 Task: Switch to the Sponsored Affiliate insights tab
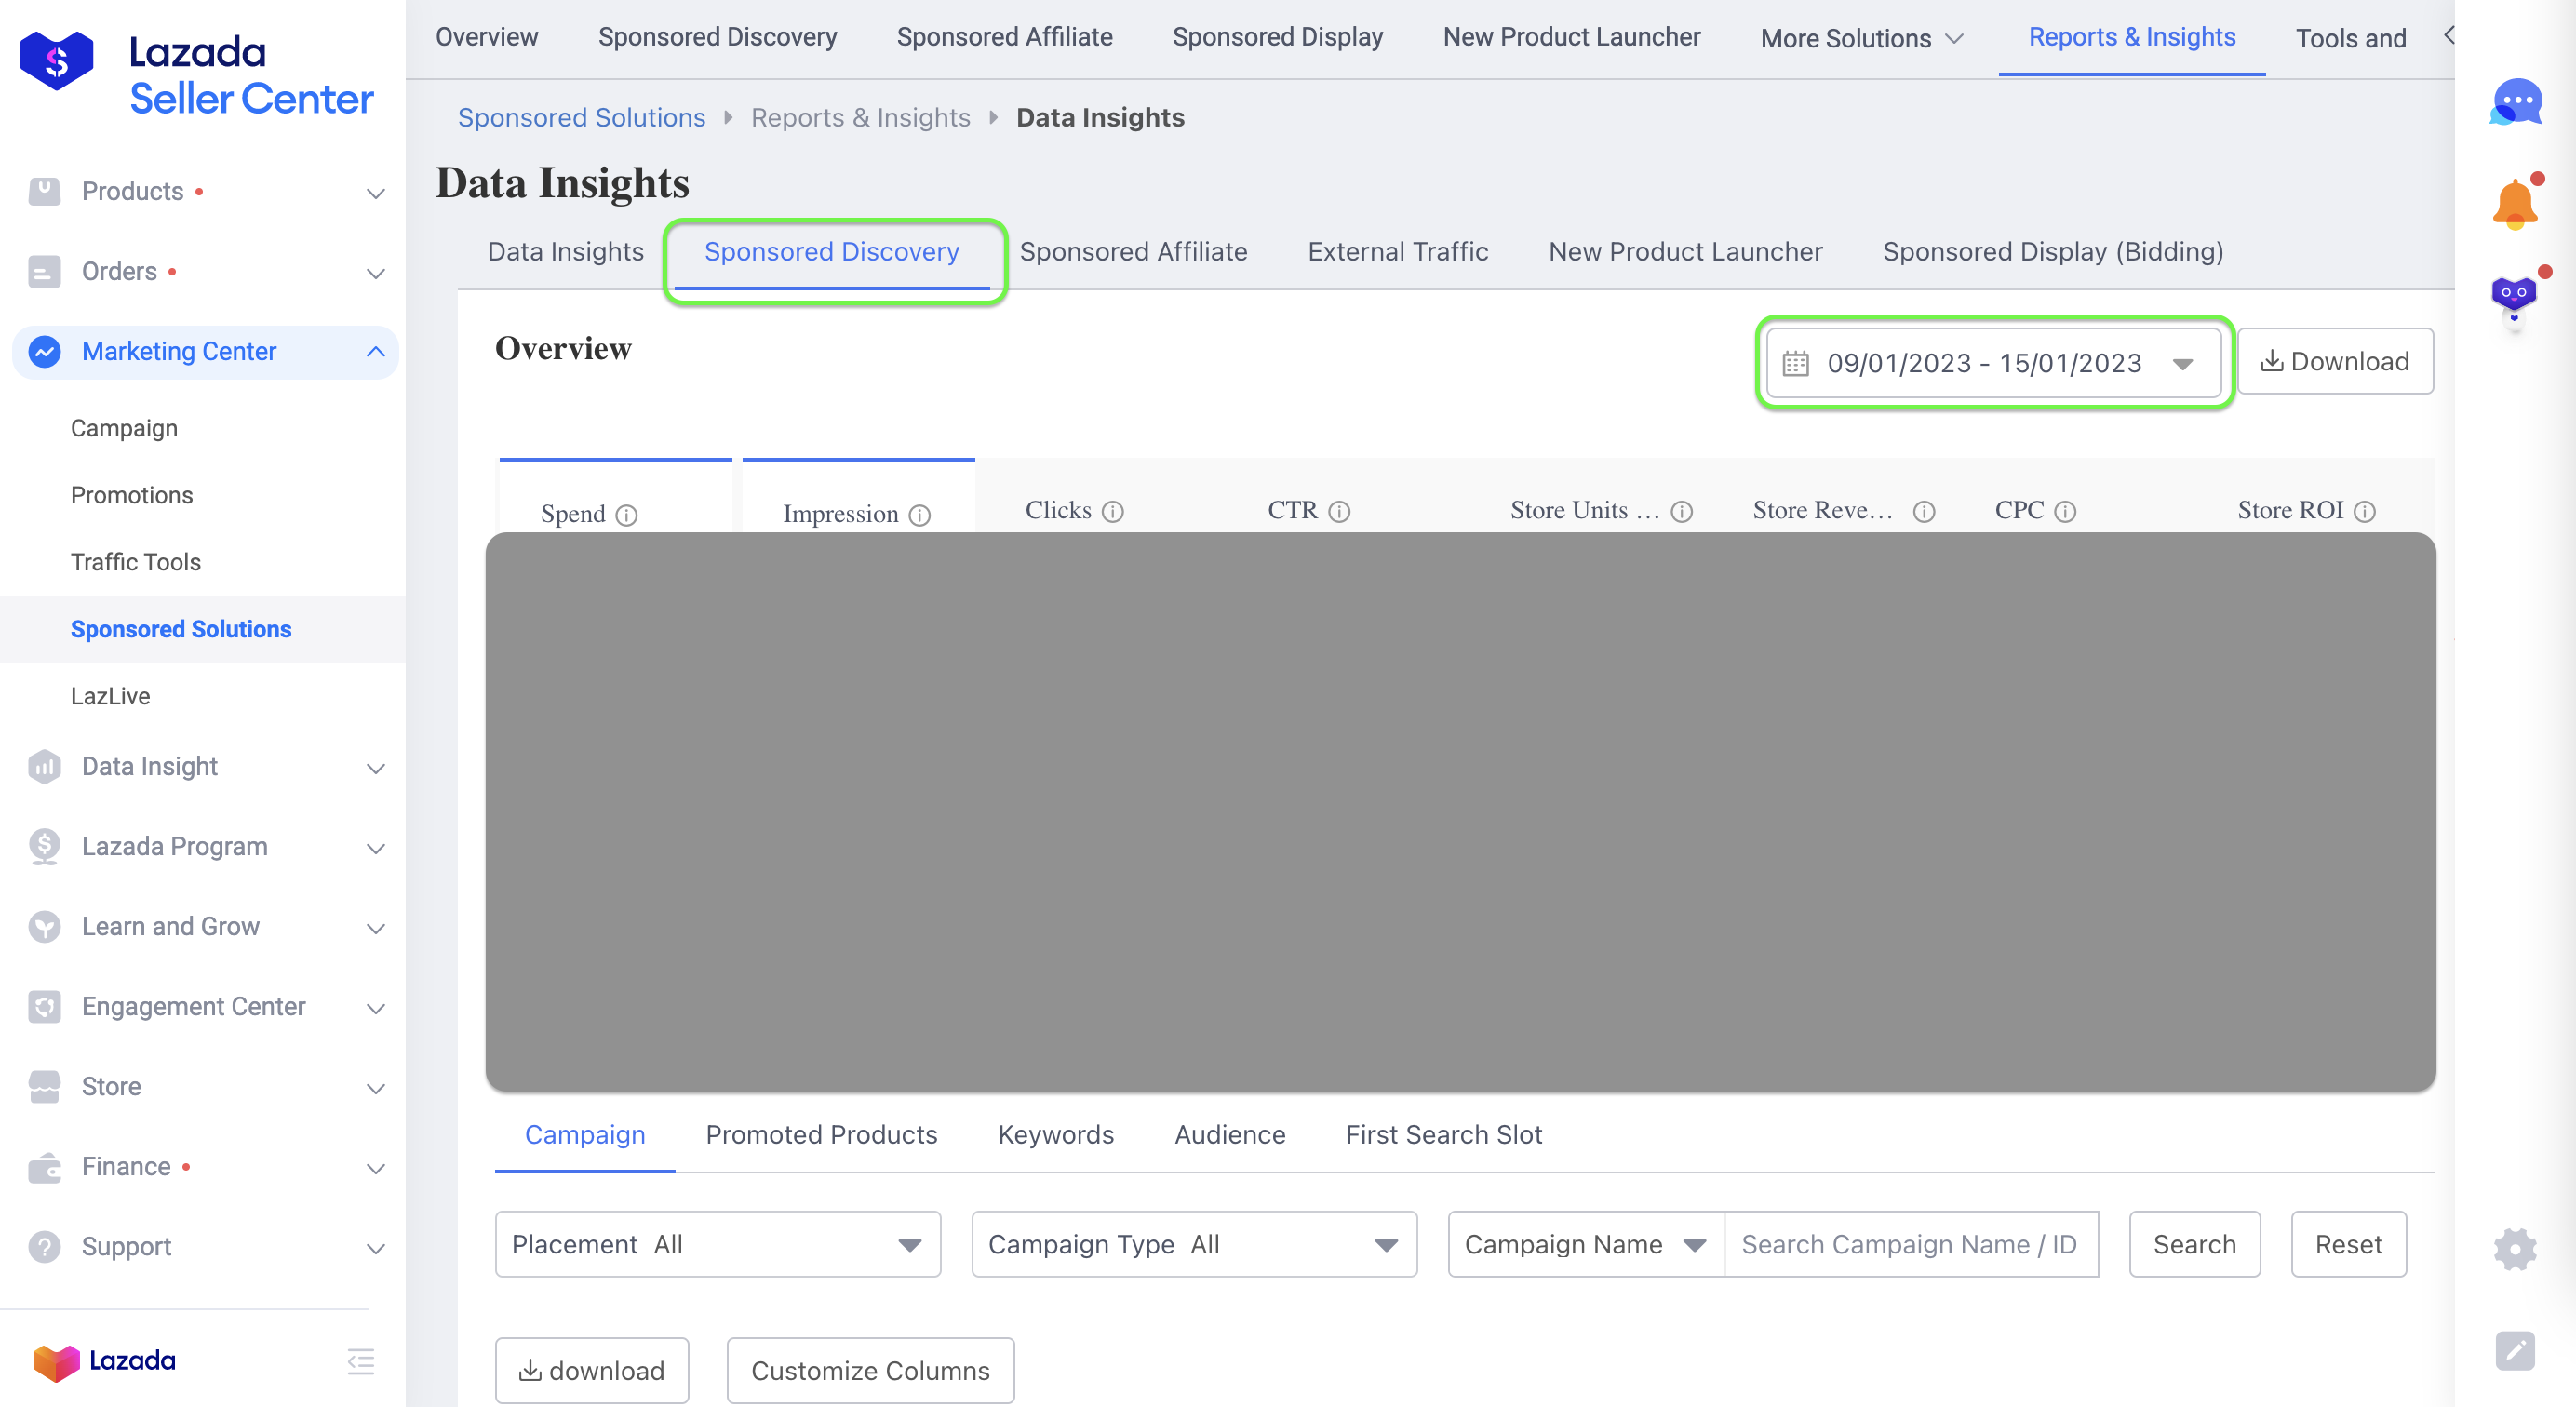(x=1133, y=251)
